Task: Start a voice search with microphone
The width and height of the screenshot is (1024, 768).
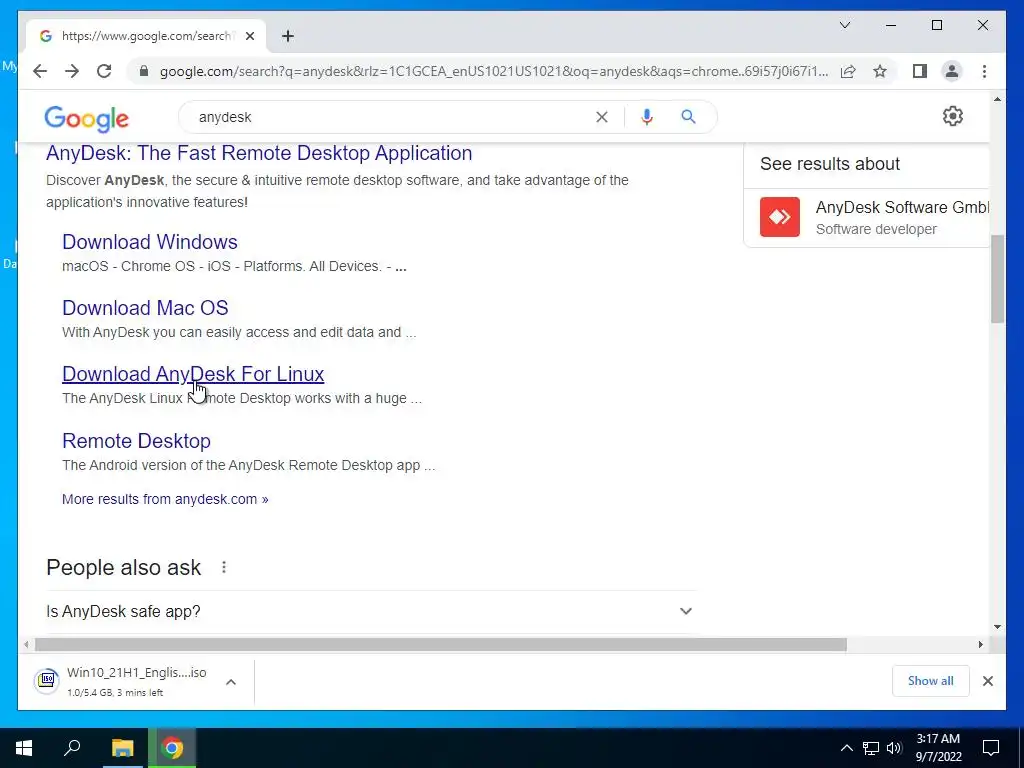Action: pos(647,117)
